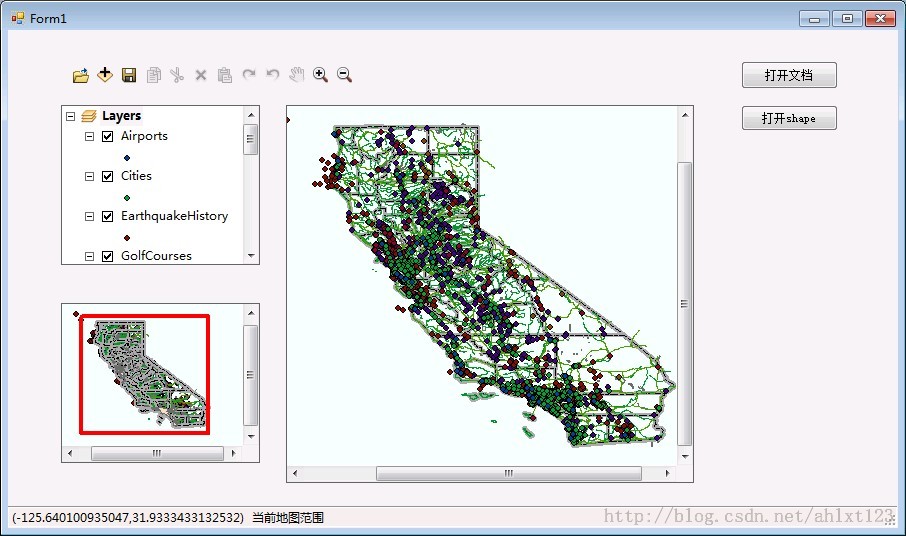Click the main map scroll up arrow
Screen dimensions: 906x536
click(685, 115)
